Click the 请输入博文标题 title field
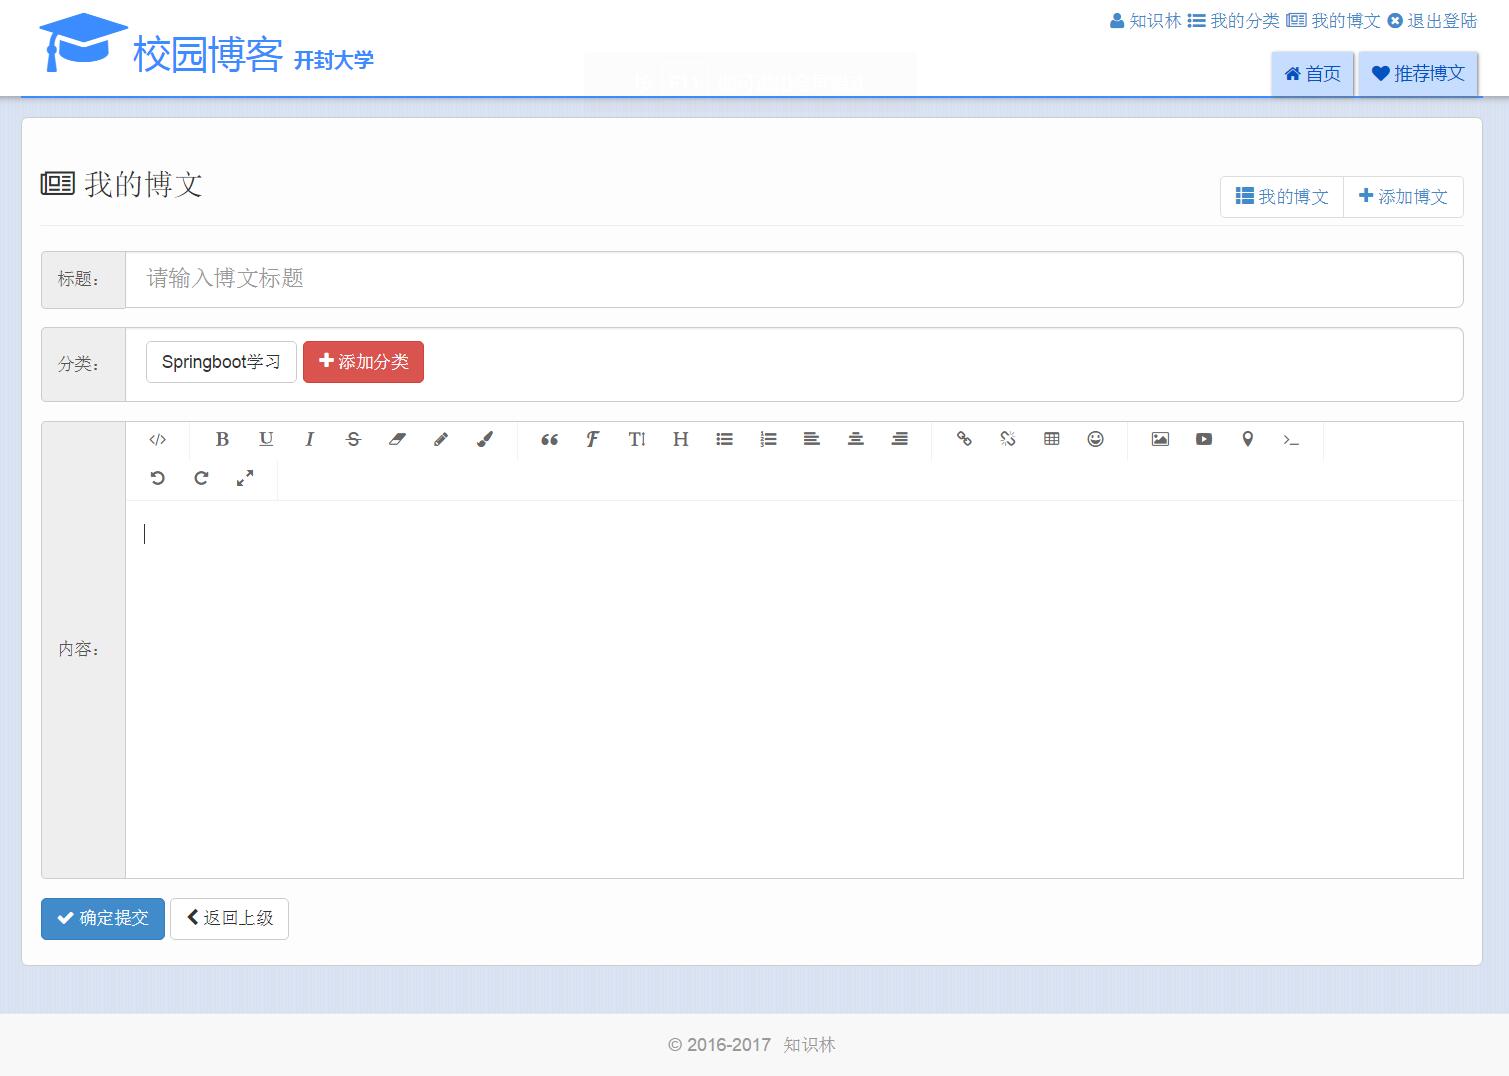This screenshot has width=1509, height=1076. click(x=794, y=279)
